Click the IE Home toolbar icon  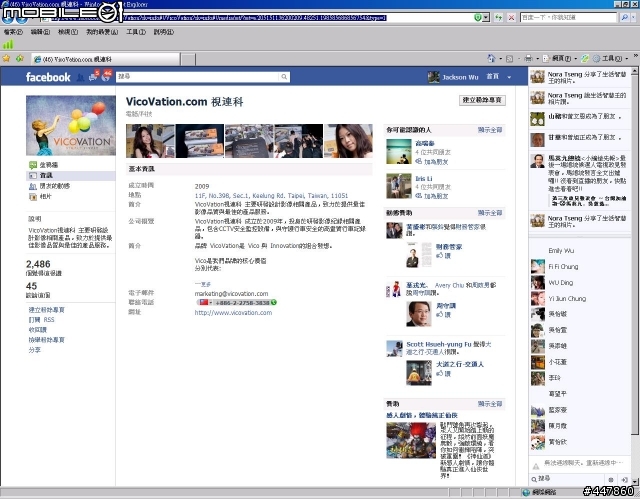pos(491,59)
